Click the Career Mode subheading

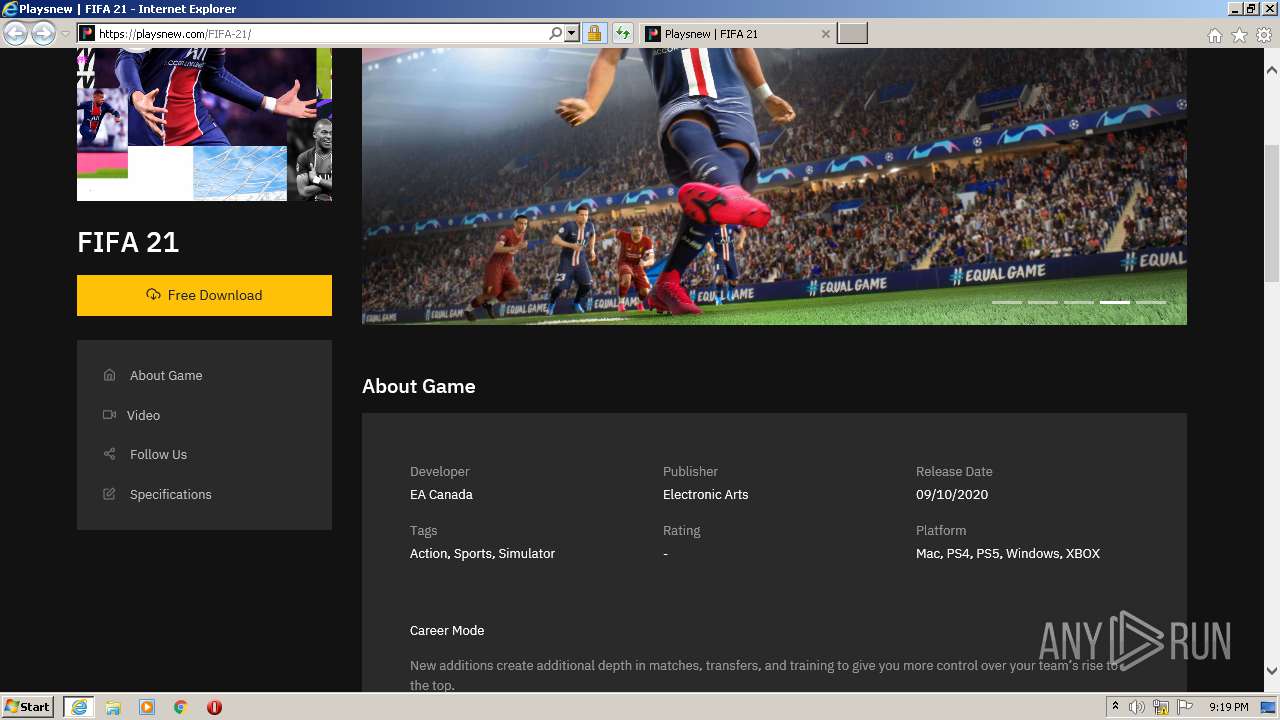coord(447,630)
